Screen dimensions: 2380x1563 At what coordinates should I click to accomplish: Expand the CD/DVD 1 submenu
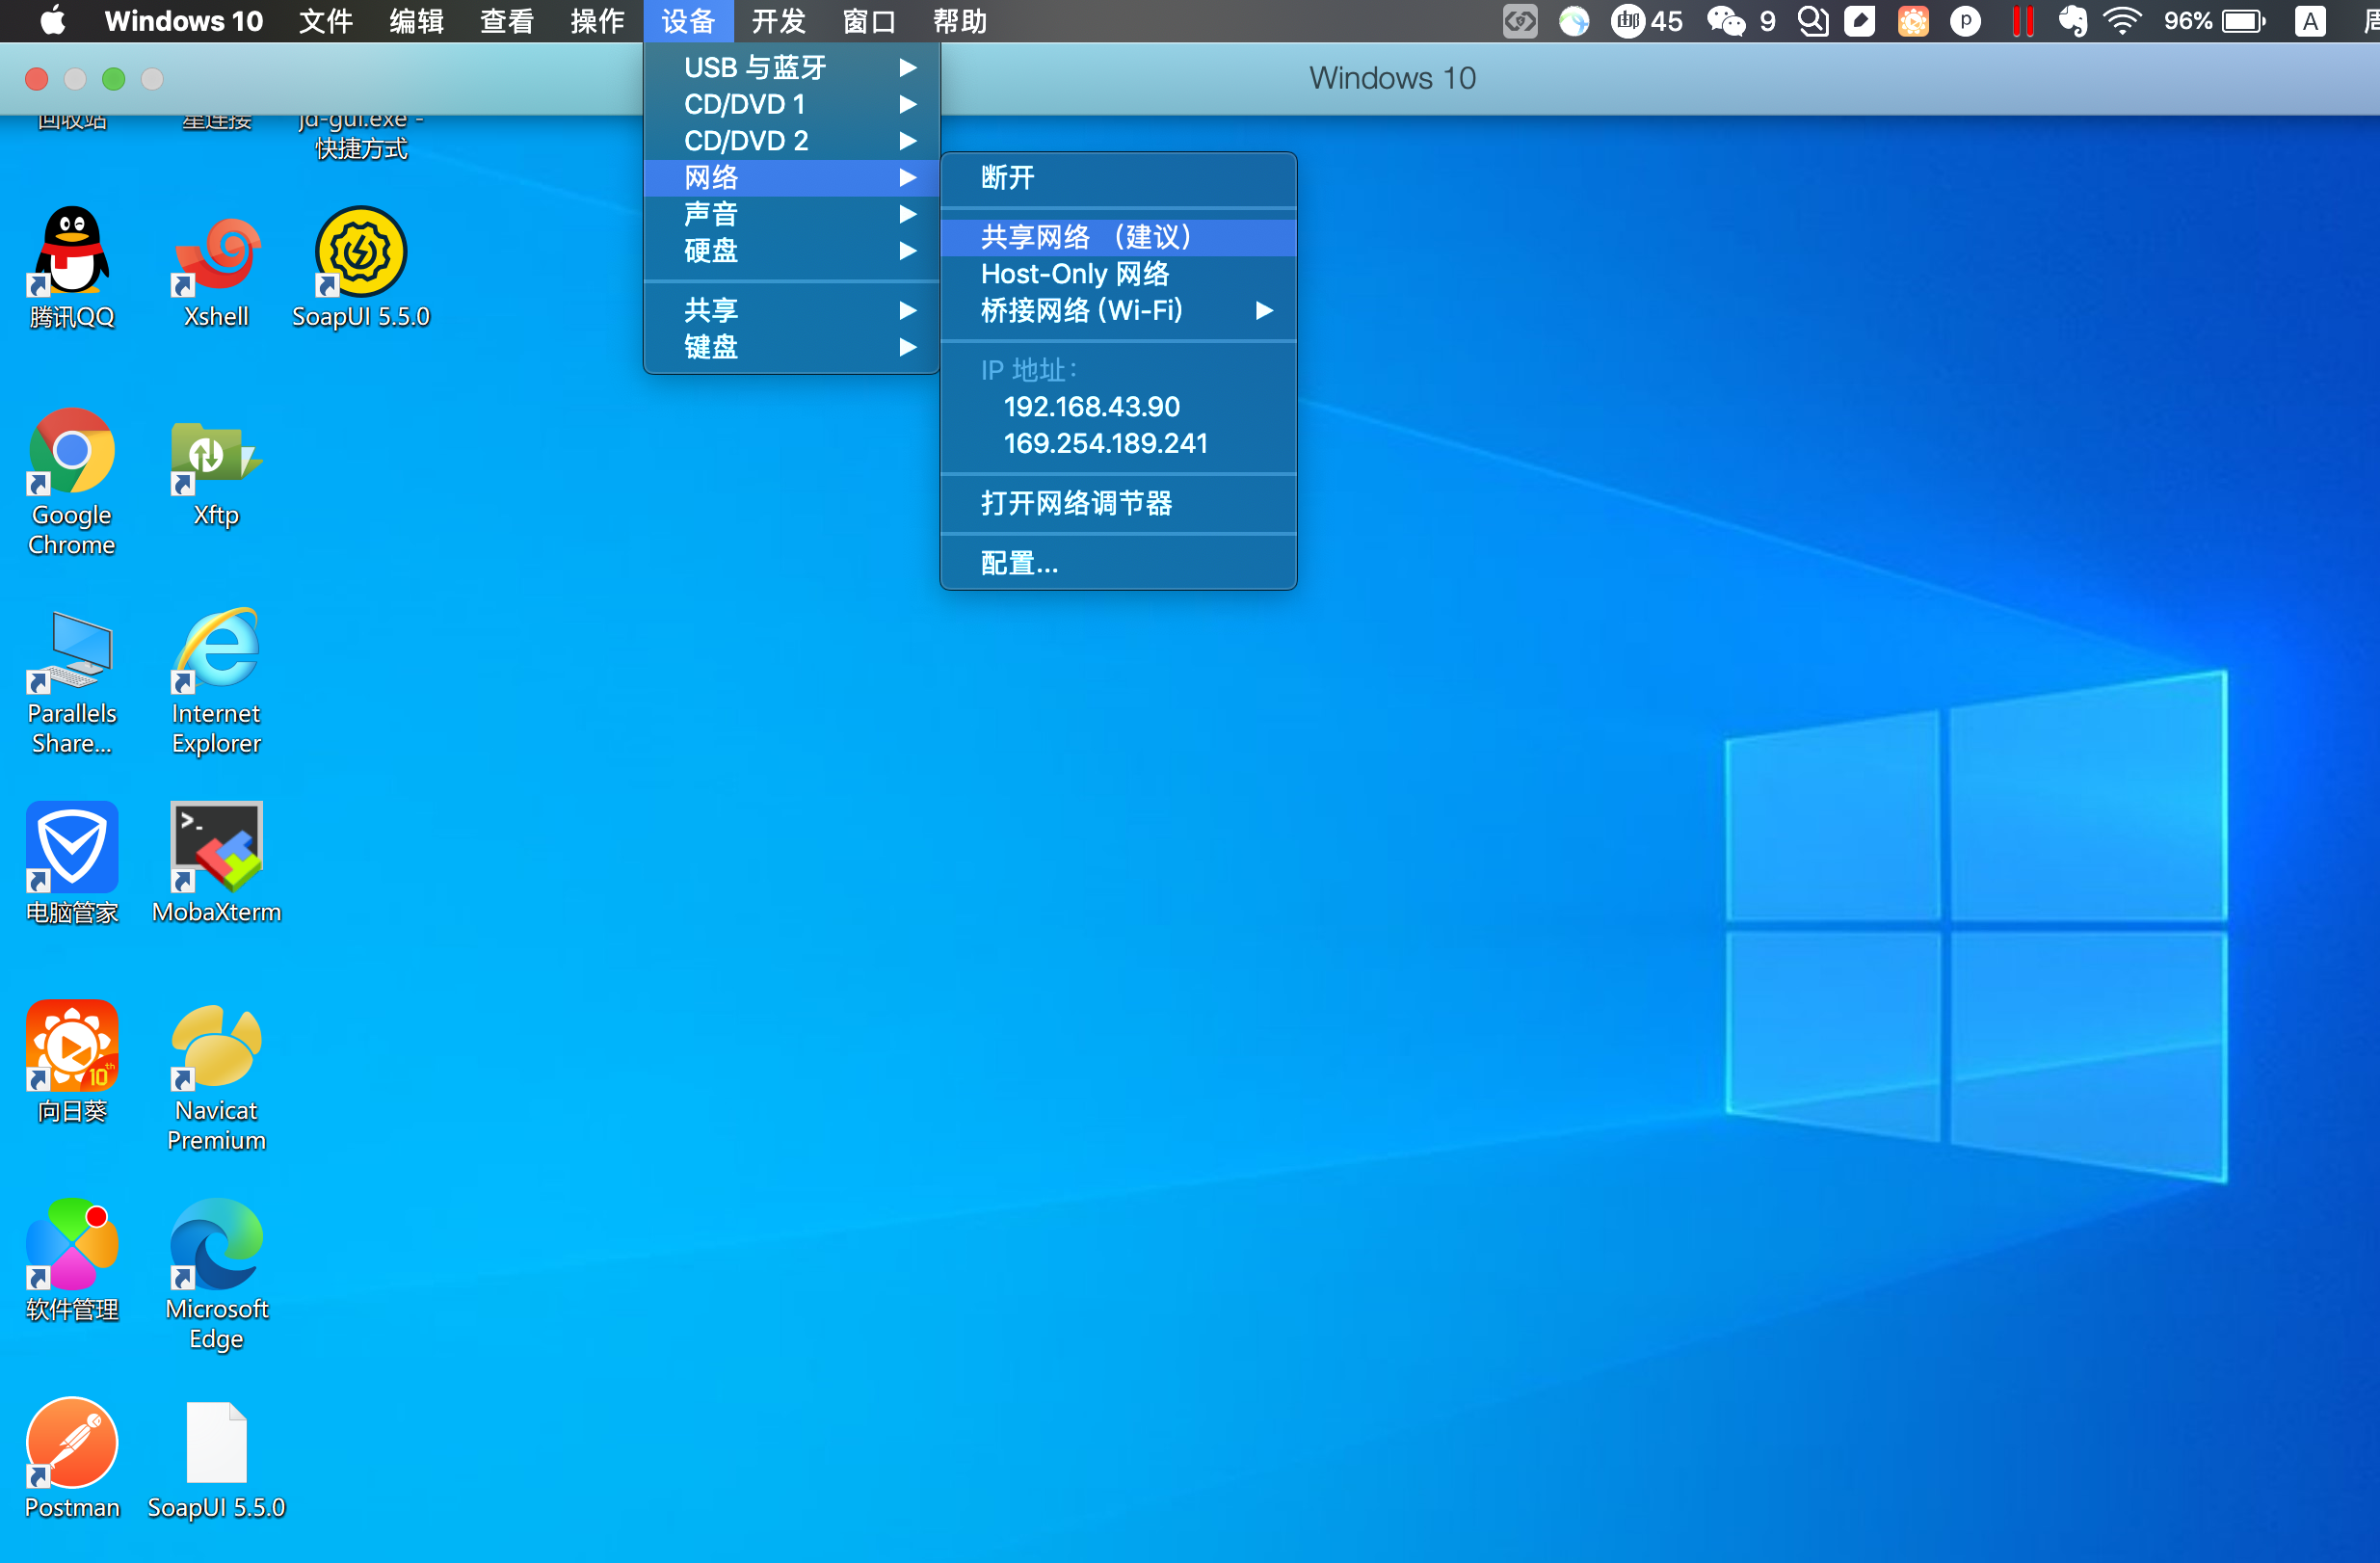coord(791,104)
